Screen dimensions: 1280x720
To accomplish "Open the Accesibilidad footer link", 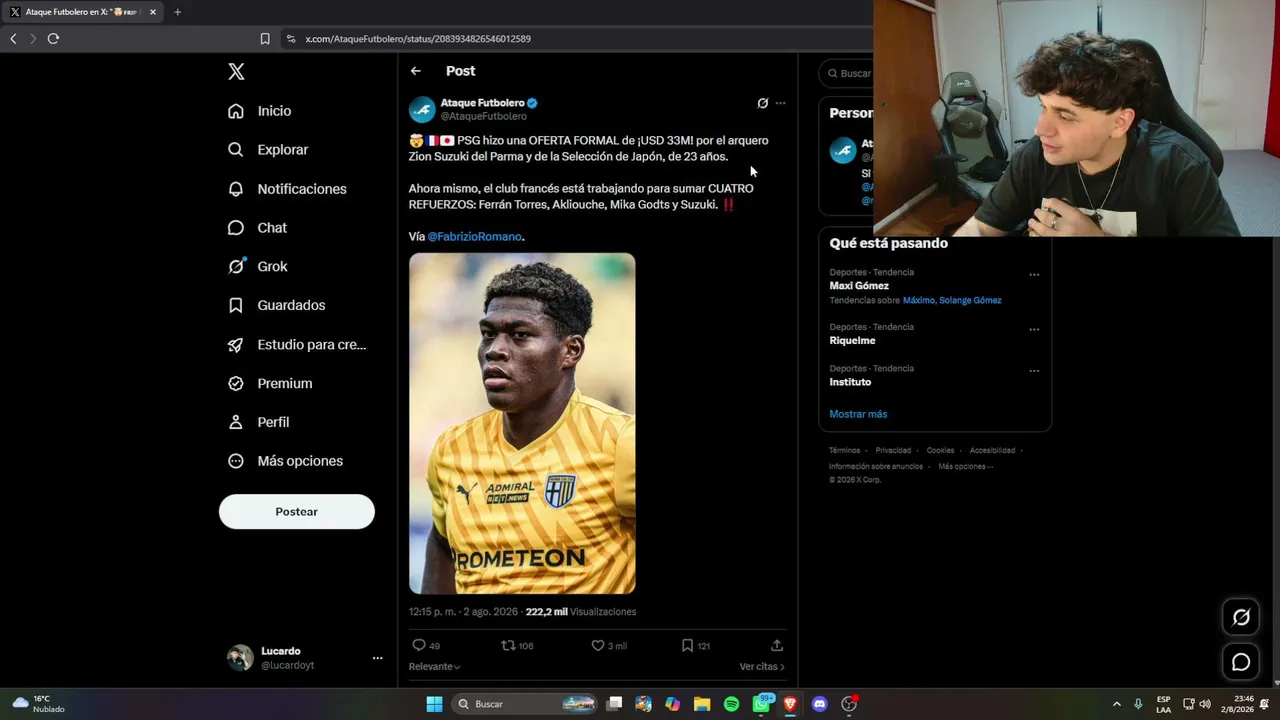I will 992,451.
